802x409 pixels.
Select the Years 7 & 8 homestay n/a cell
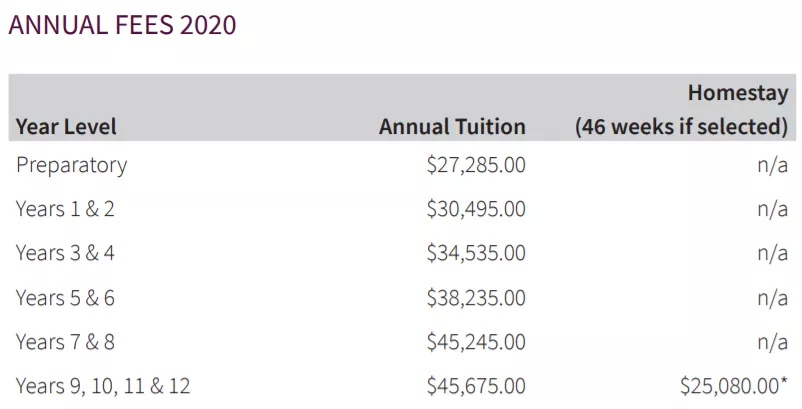pyautogui.click(x=772, y=342)
